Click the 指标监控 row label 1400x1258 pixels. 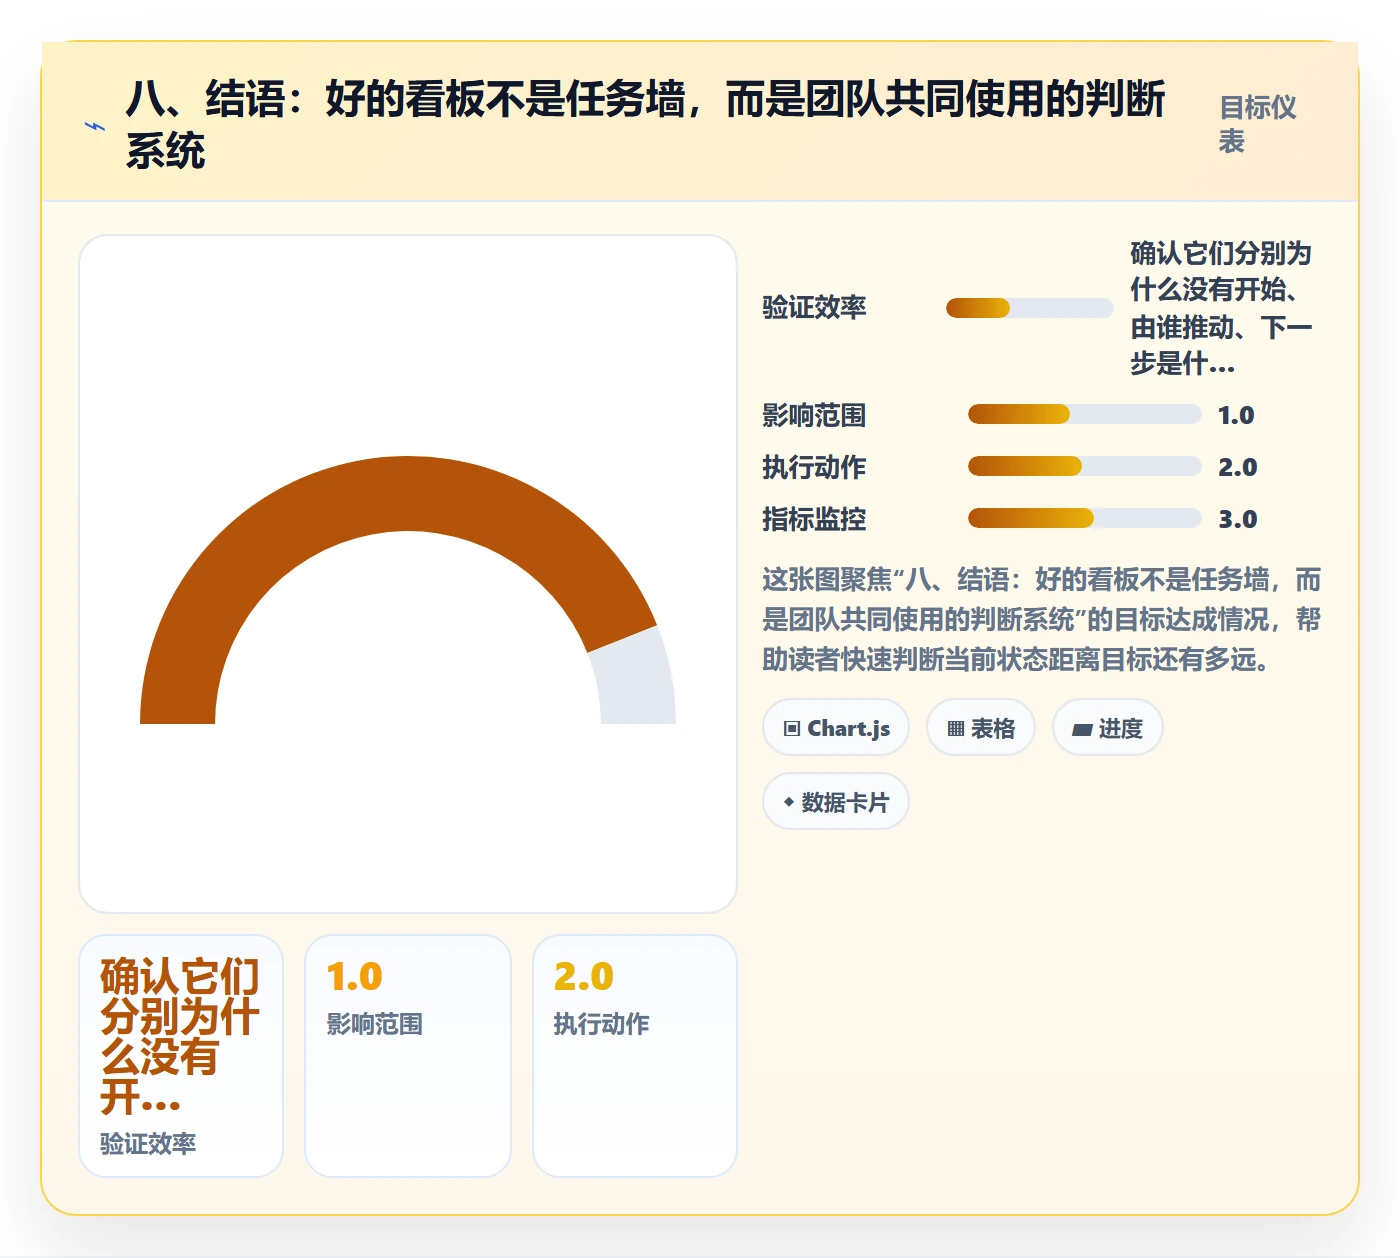pyautogui.click(x=814, y=519)
